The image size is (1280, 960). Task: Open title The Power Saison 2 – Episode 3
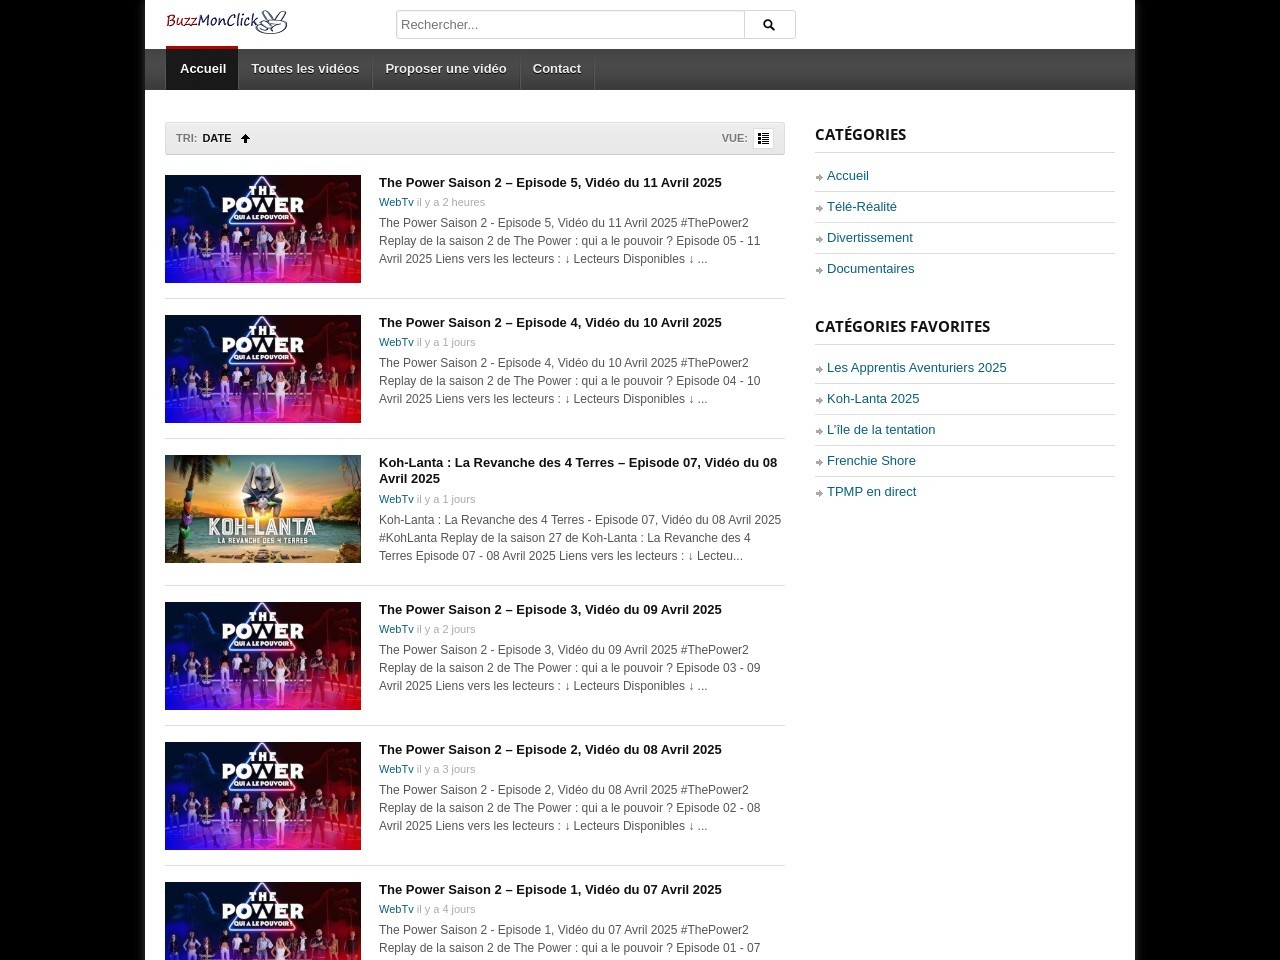(550, 610)
